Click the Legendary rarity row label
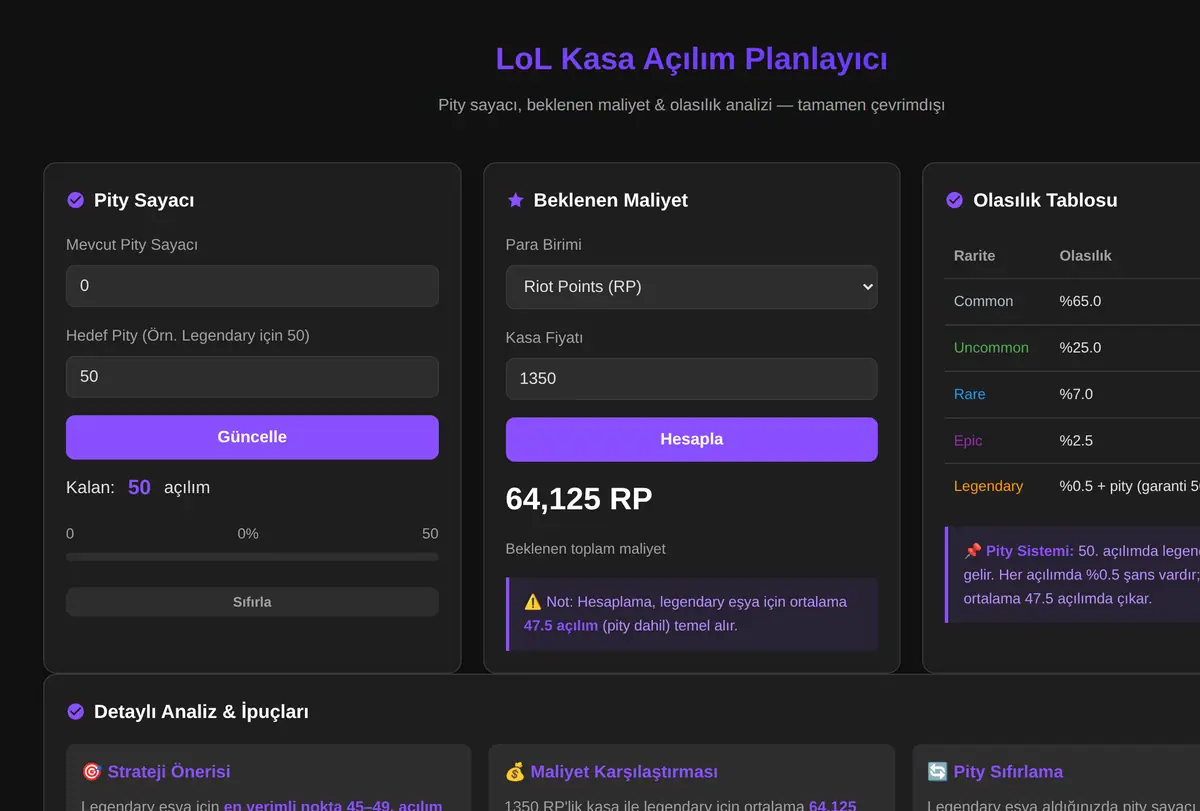Screen dimensions: 1200x811 [x=988, y=486]
